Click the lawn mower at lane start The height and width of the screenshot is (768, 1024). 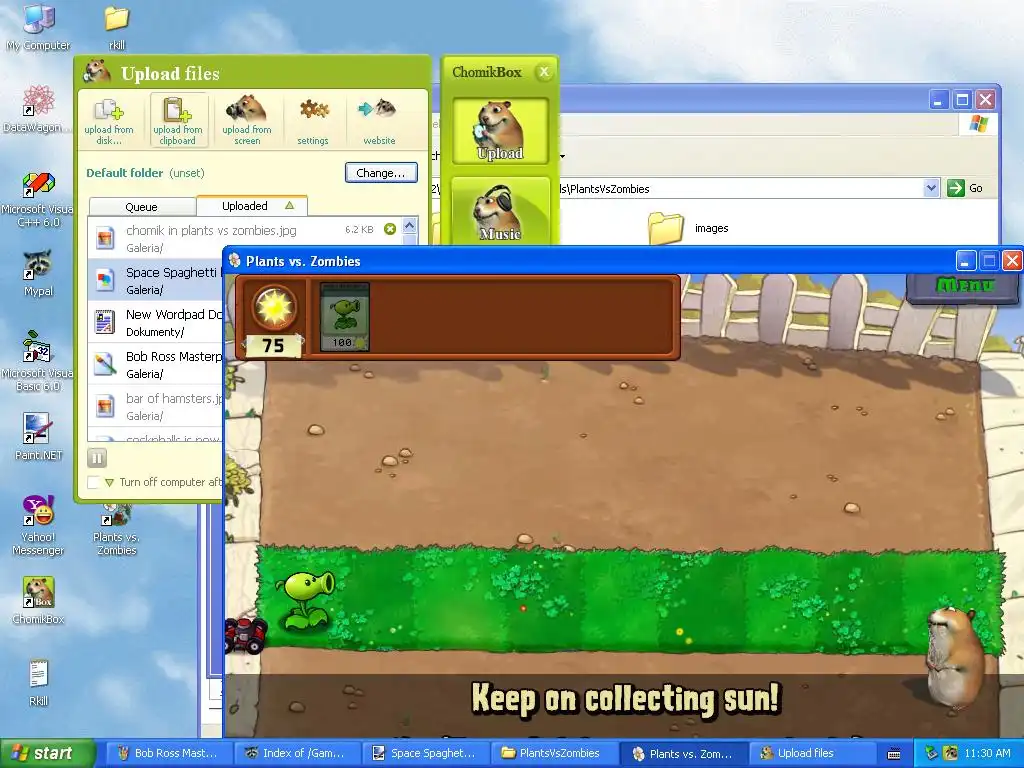click(246, 635)
